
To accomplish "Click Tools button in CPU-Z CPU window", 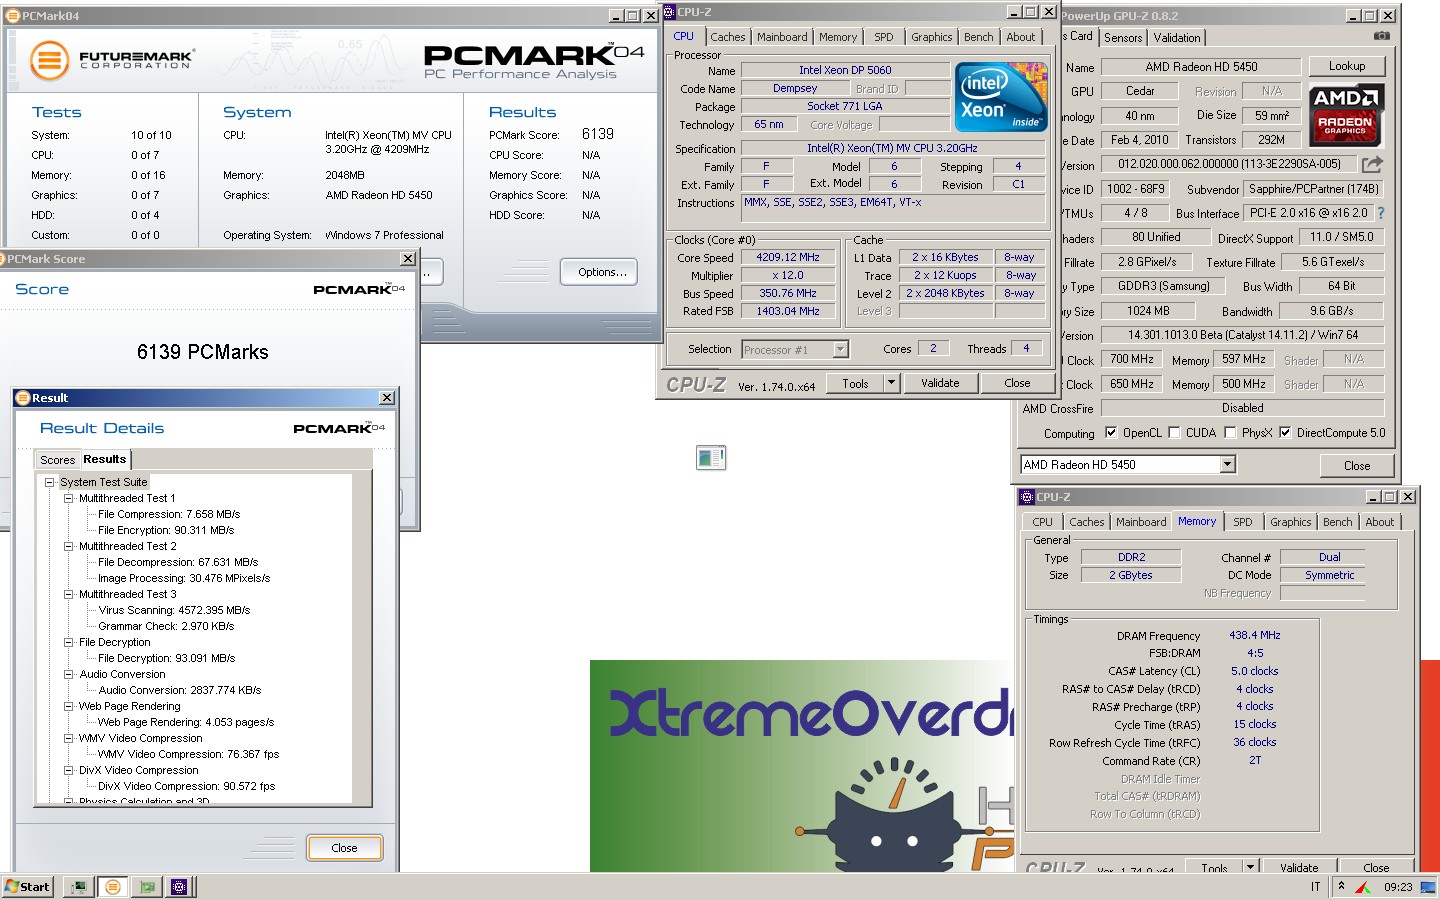I will [x=856, y=383].
